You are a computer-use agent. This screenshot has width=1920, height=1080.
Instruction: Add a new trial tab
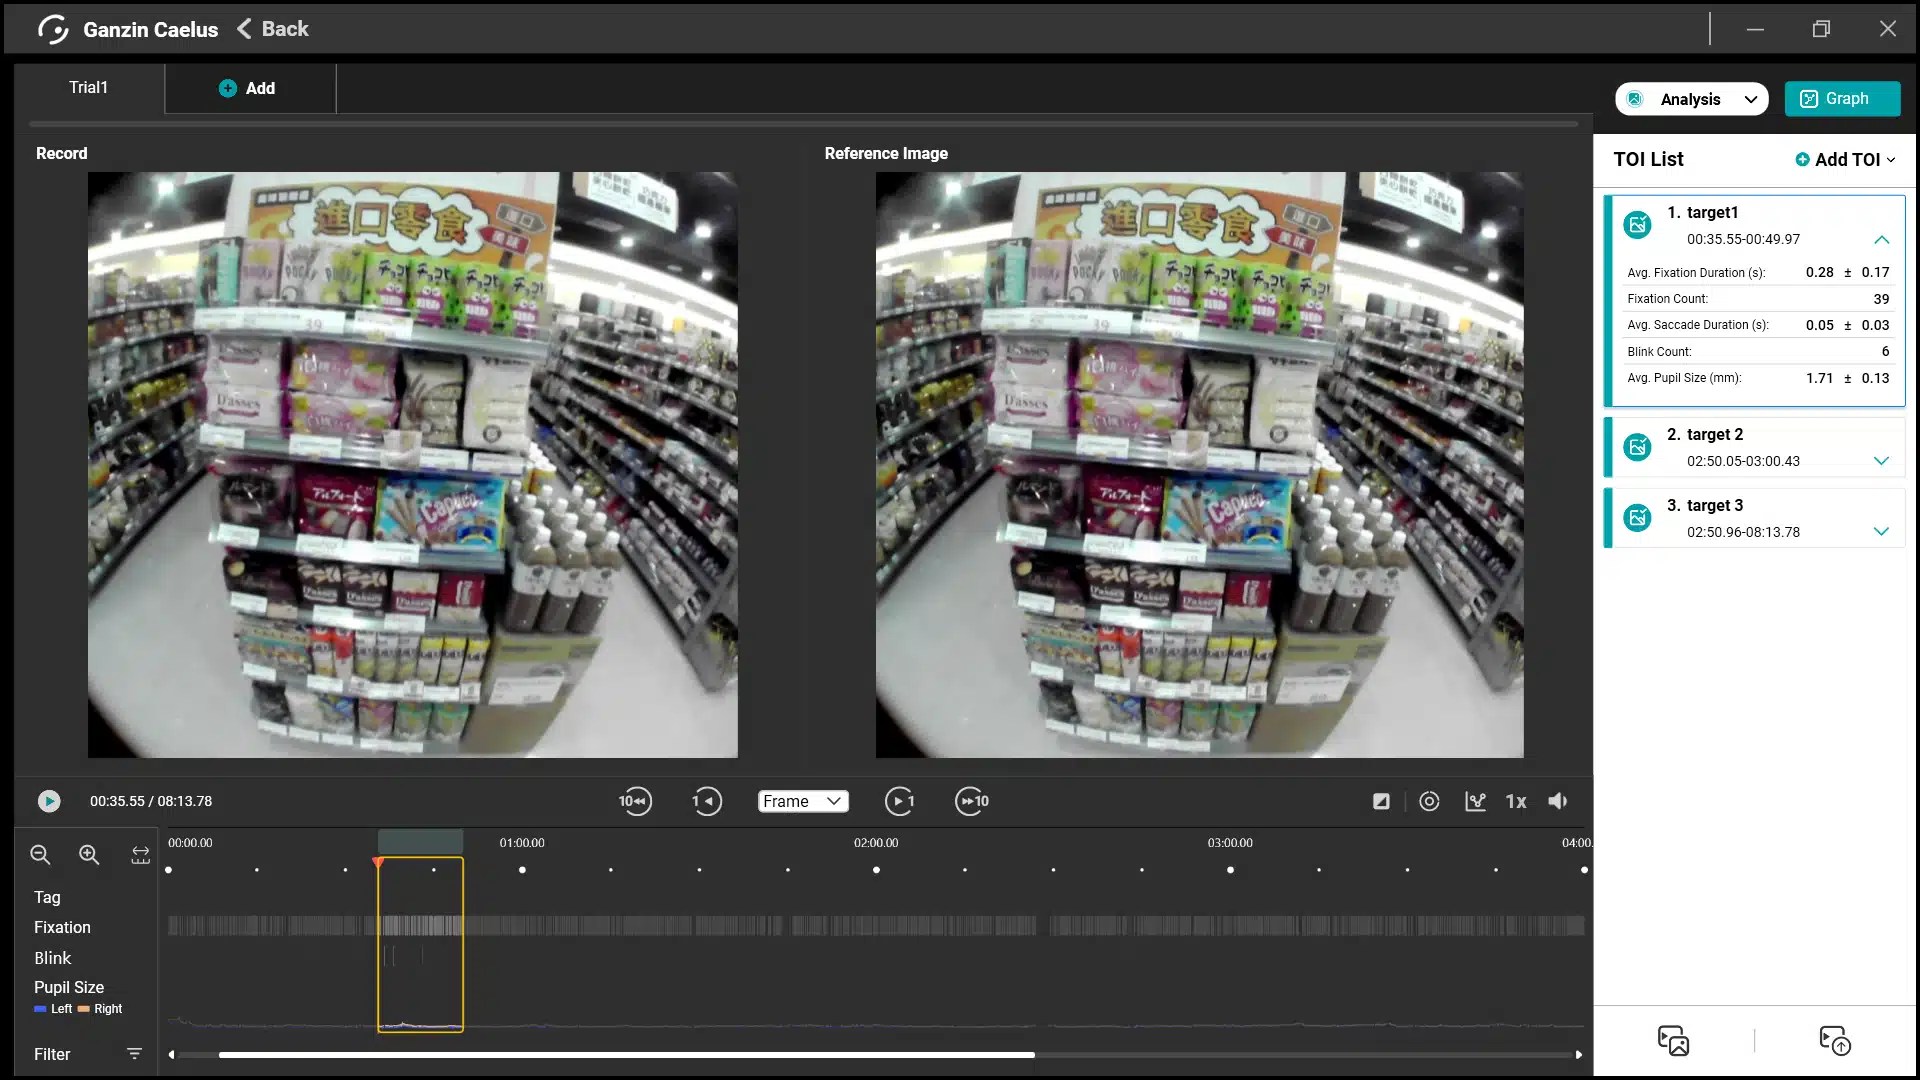tap(248, 88)
